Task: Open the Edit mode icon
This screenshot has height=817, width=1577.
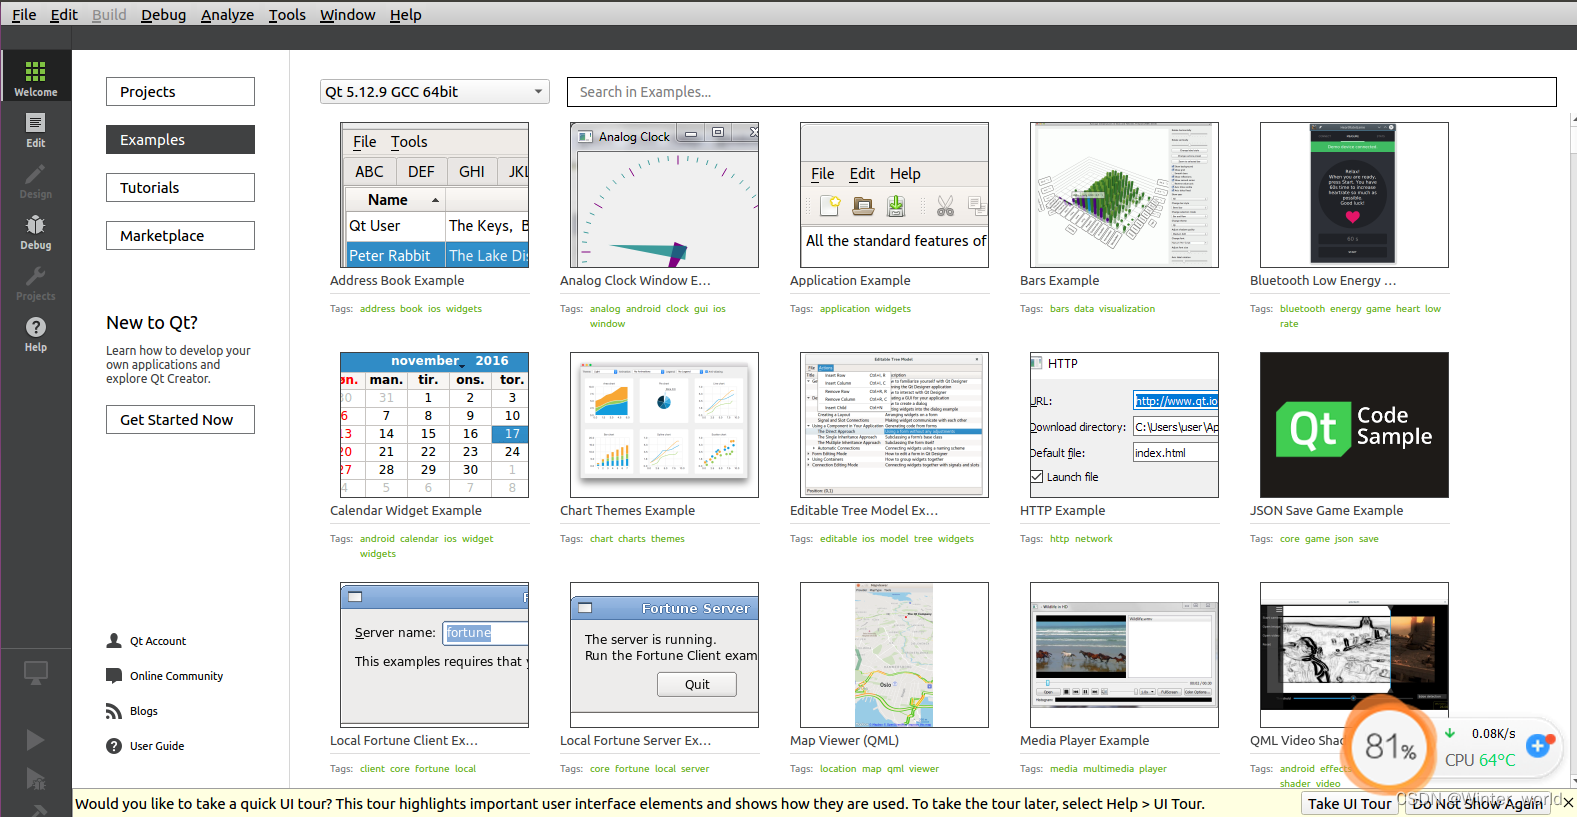Action: (35, 124)
